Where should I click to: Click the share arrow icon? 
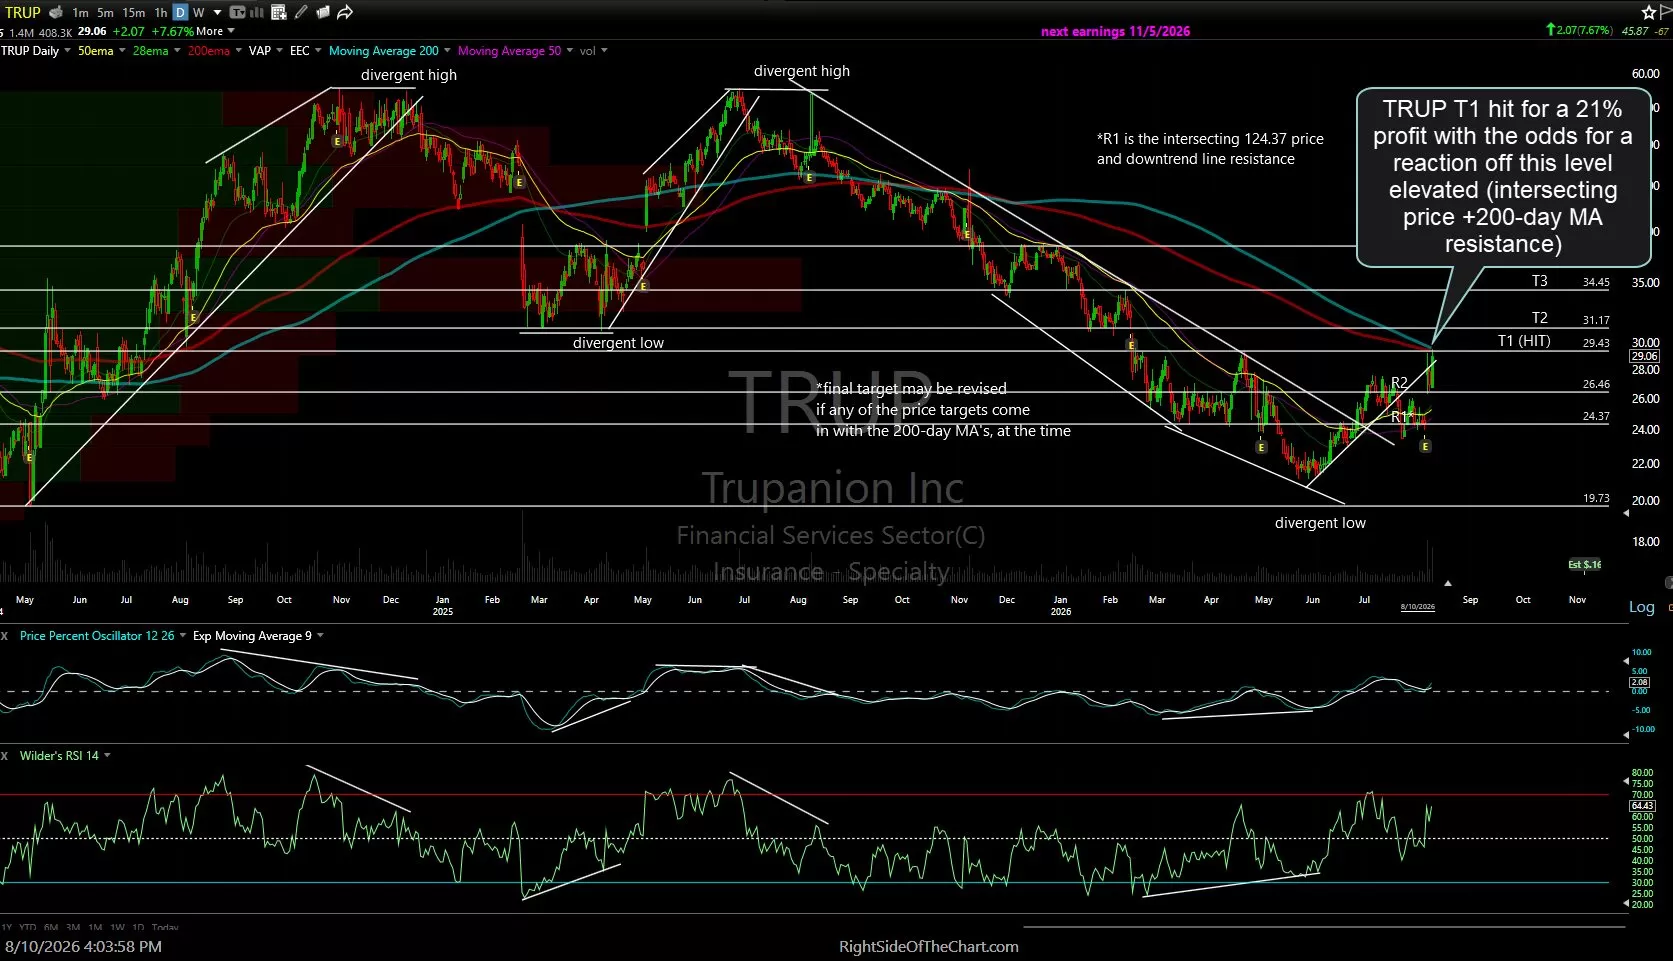[345, 12]
